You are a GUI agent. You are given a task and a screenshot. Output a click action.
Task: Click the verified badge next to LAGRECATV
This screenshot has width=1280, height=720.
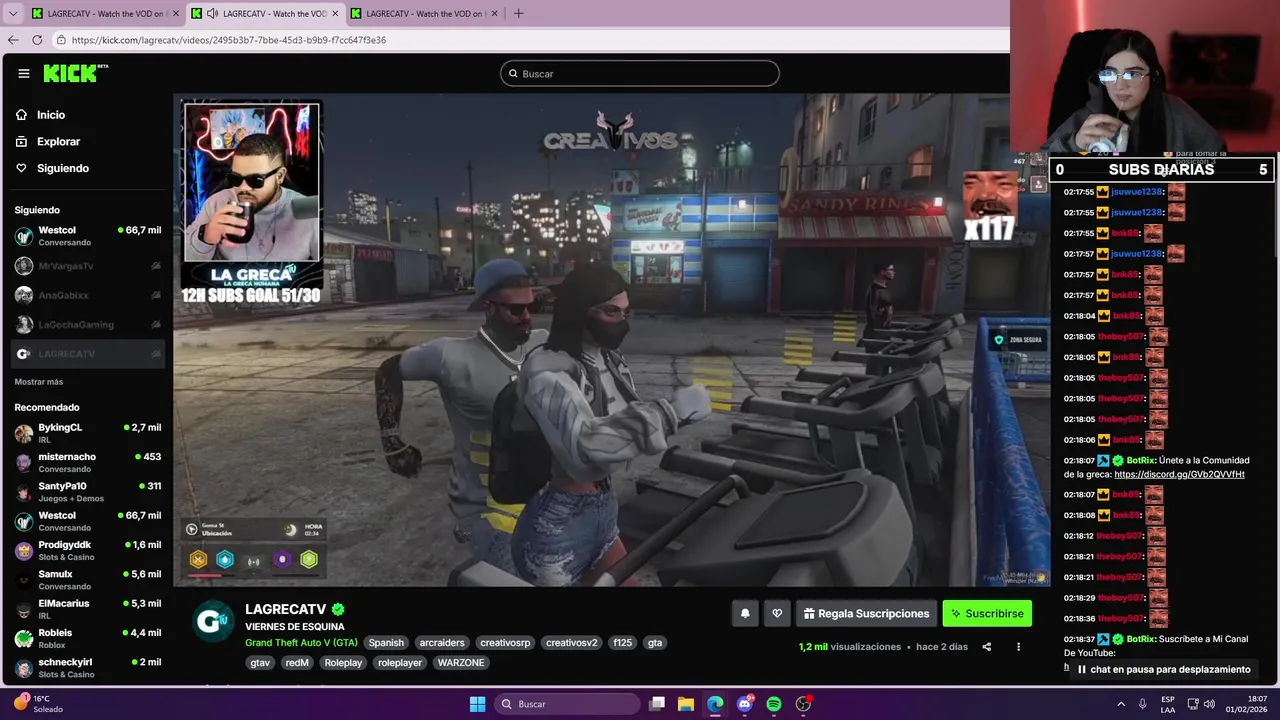[x=338, y=609]
